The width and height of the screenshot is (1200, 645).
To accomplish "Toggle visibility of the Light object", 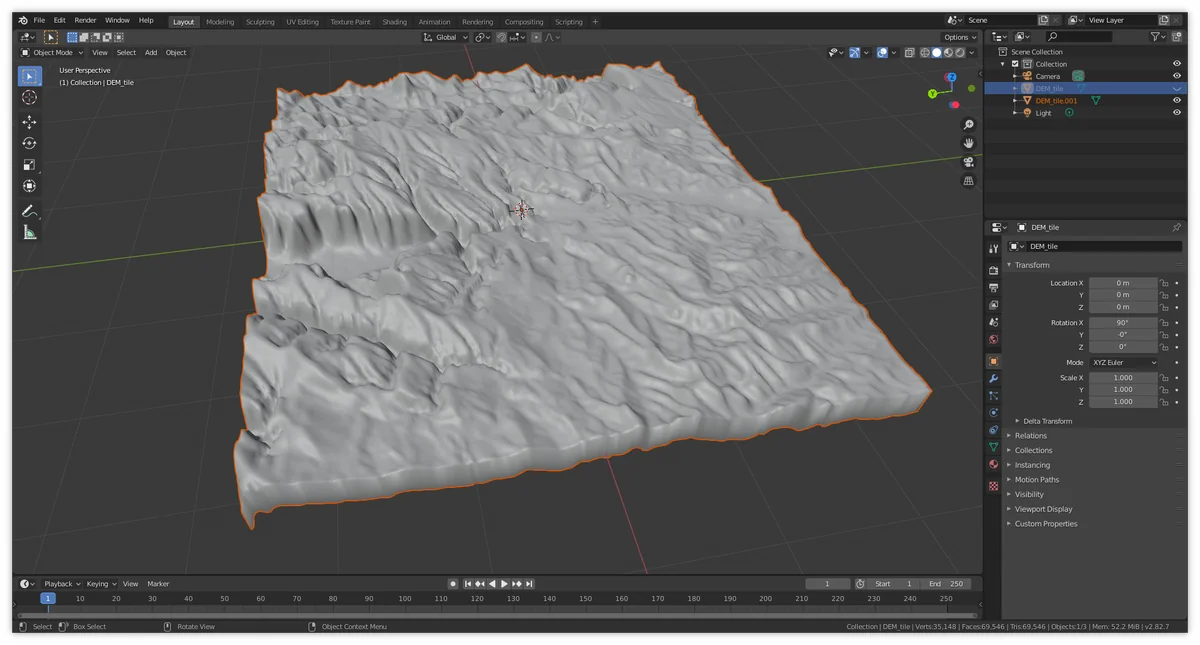I will click(x=1177, y=113).
